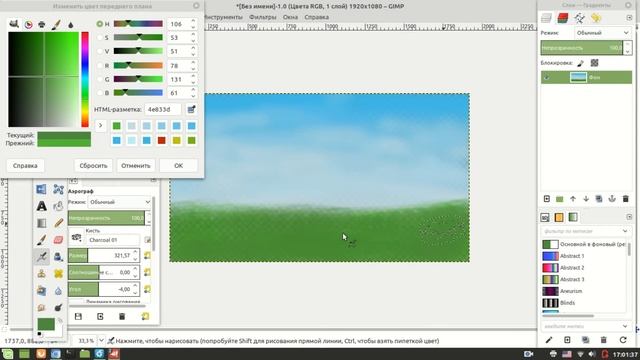Image resolution: width=640 pixels, height=360 pixels.
Task: Toggle lock pixels brush icon
Action: coord(580,63)
